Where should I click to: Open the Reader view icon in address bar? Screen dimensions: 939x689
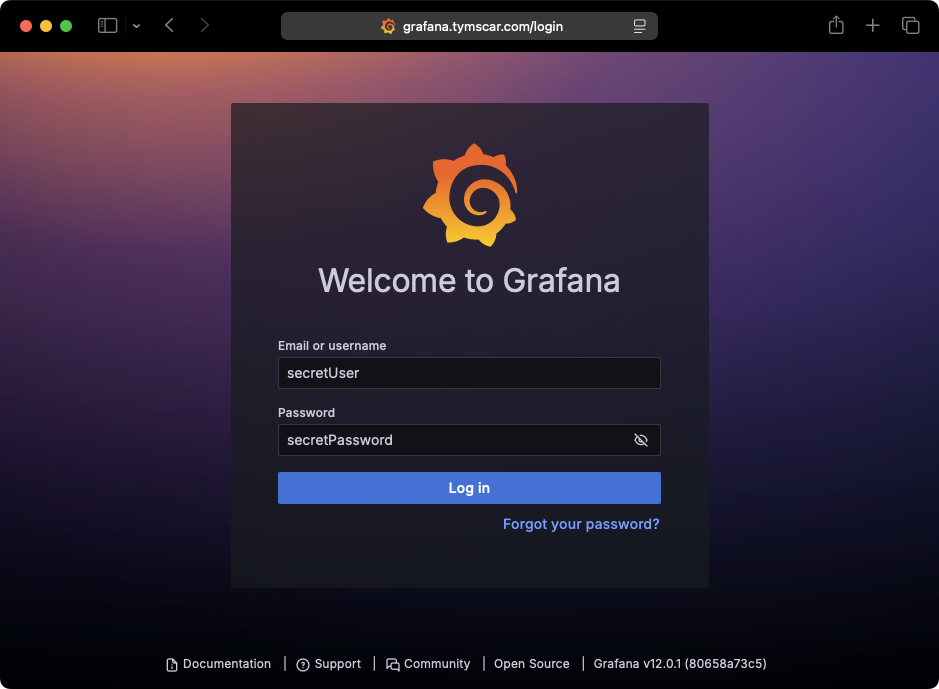click(x=640, y=26)
